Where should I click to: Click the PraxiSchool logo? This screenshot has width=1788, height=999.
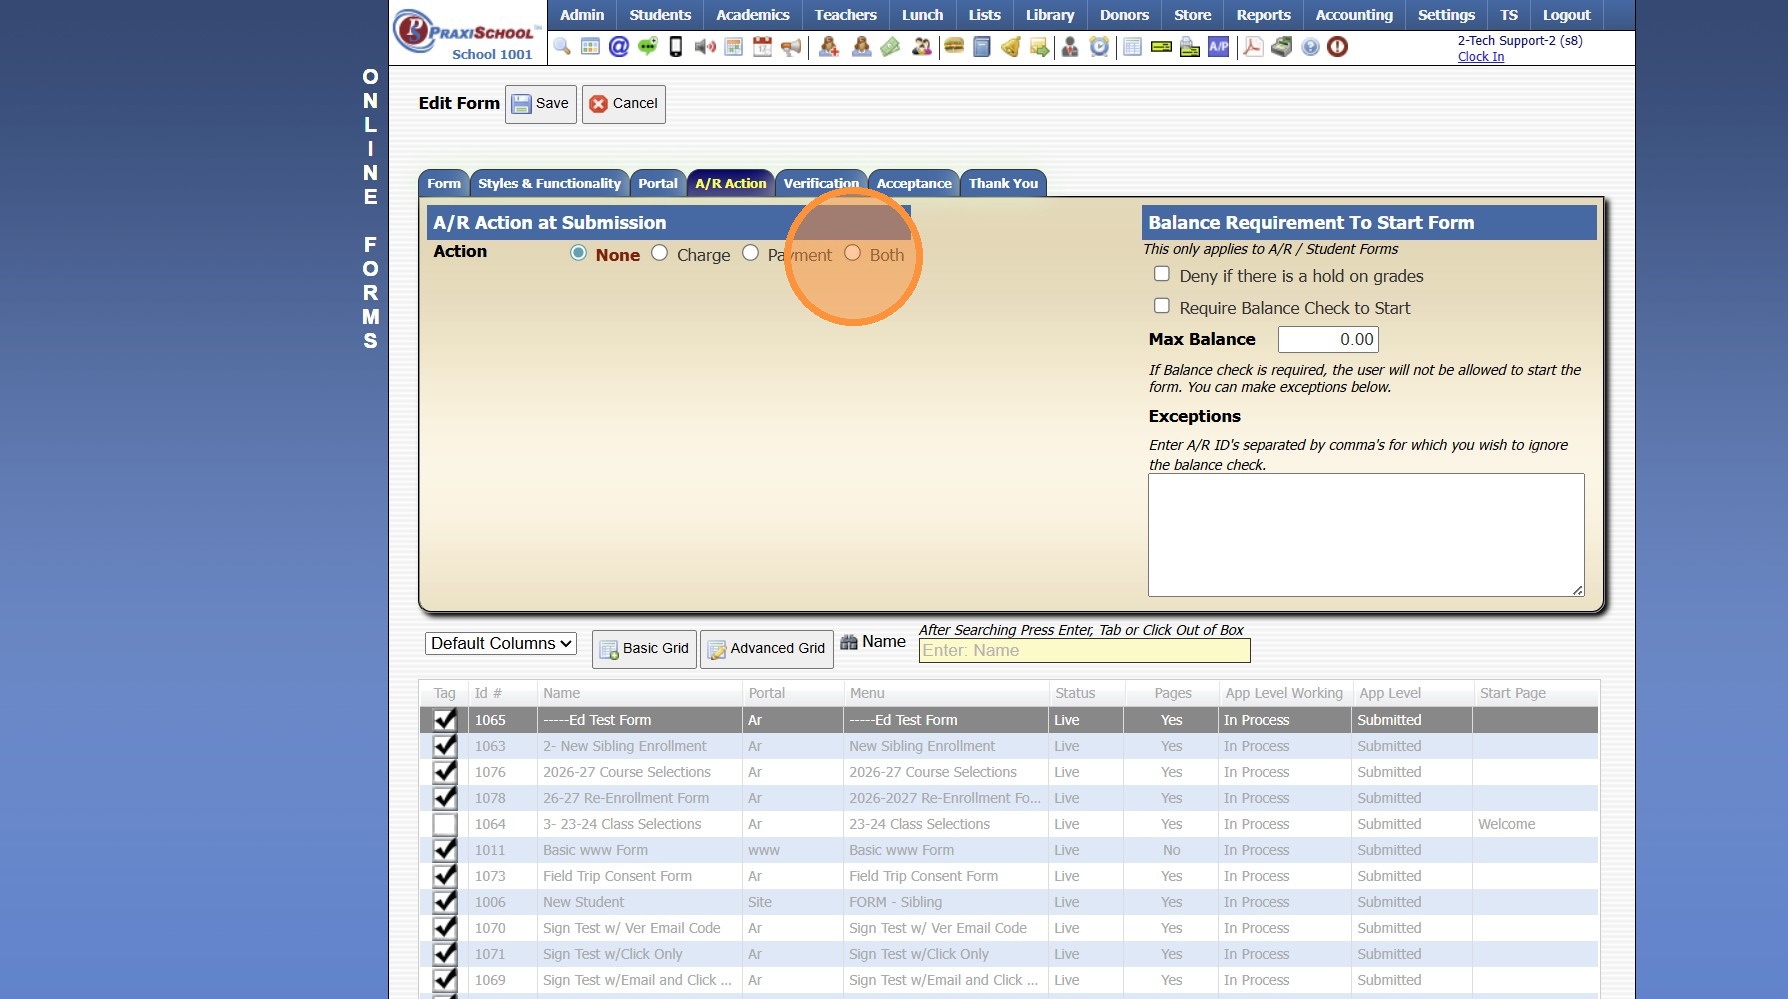[467, 34]
